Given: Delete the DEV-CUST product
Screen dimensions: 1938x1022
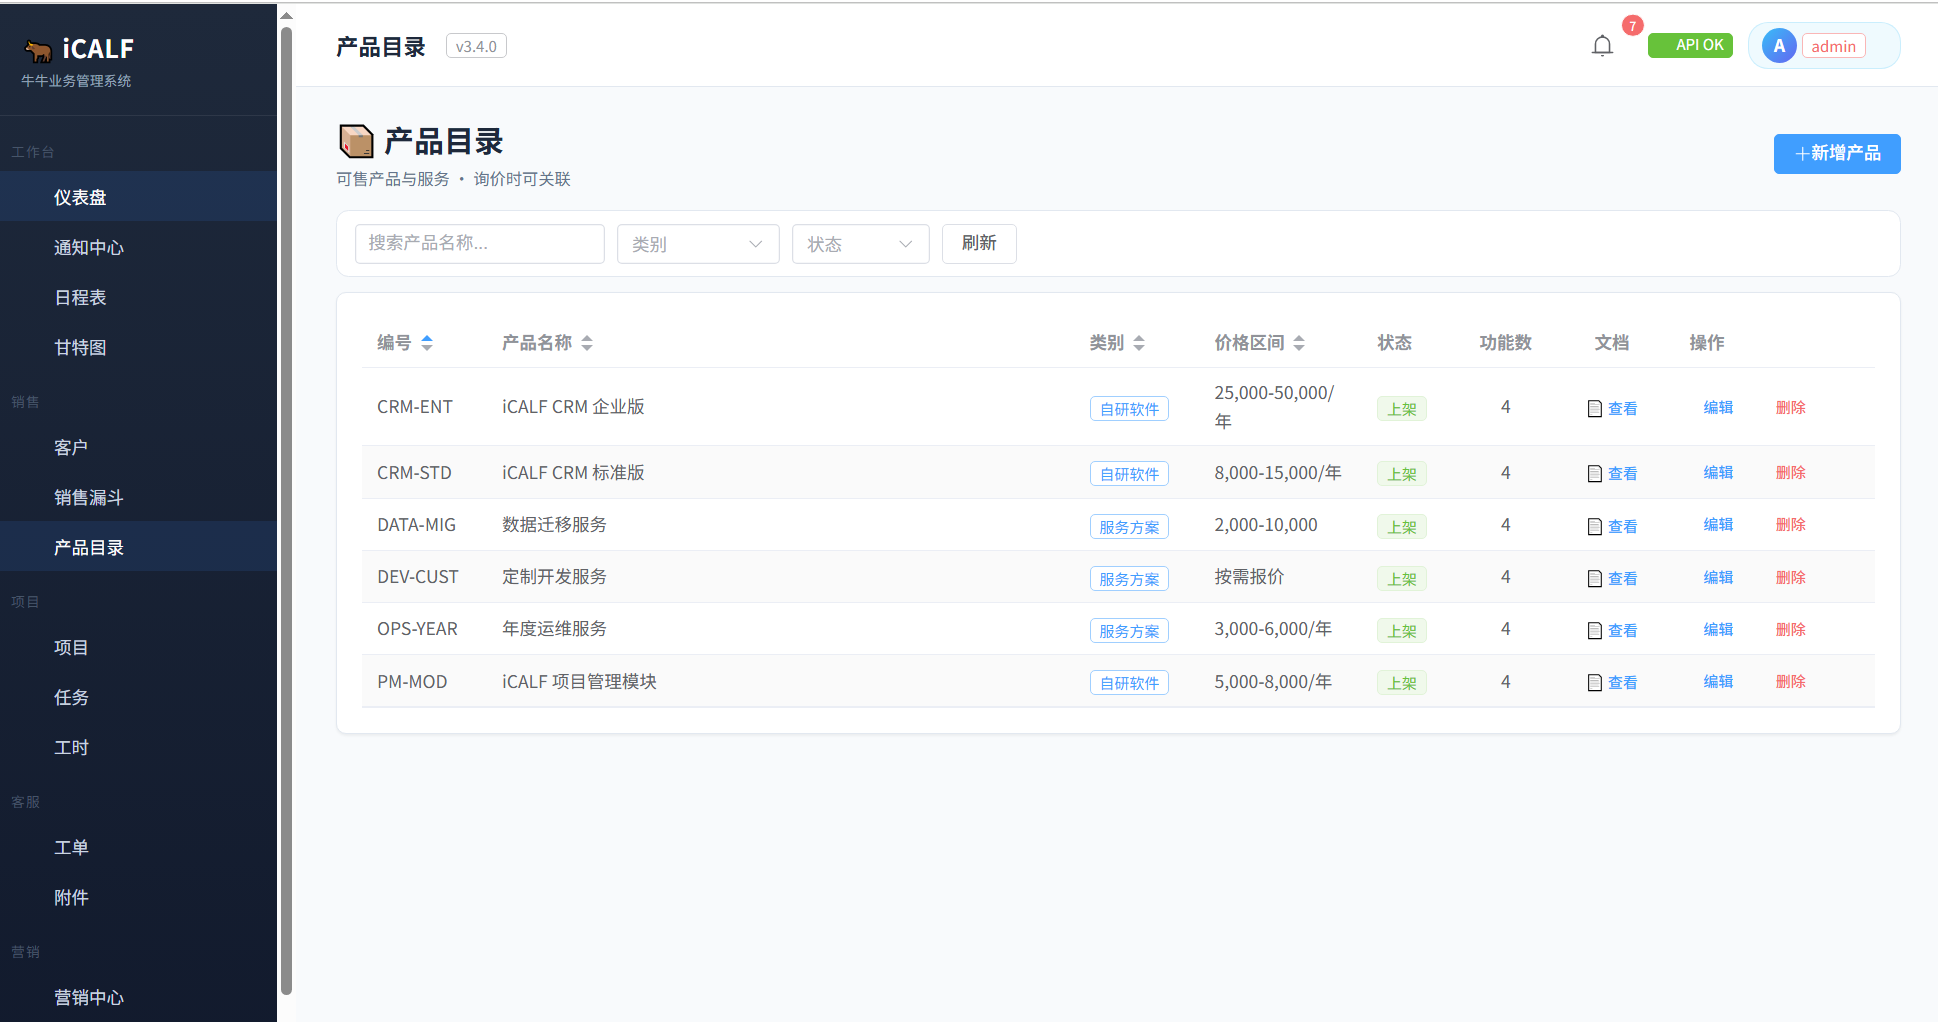Looking at the screenshot, I should 1790,577.
